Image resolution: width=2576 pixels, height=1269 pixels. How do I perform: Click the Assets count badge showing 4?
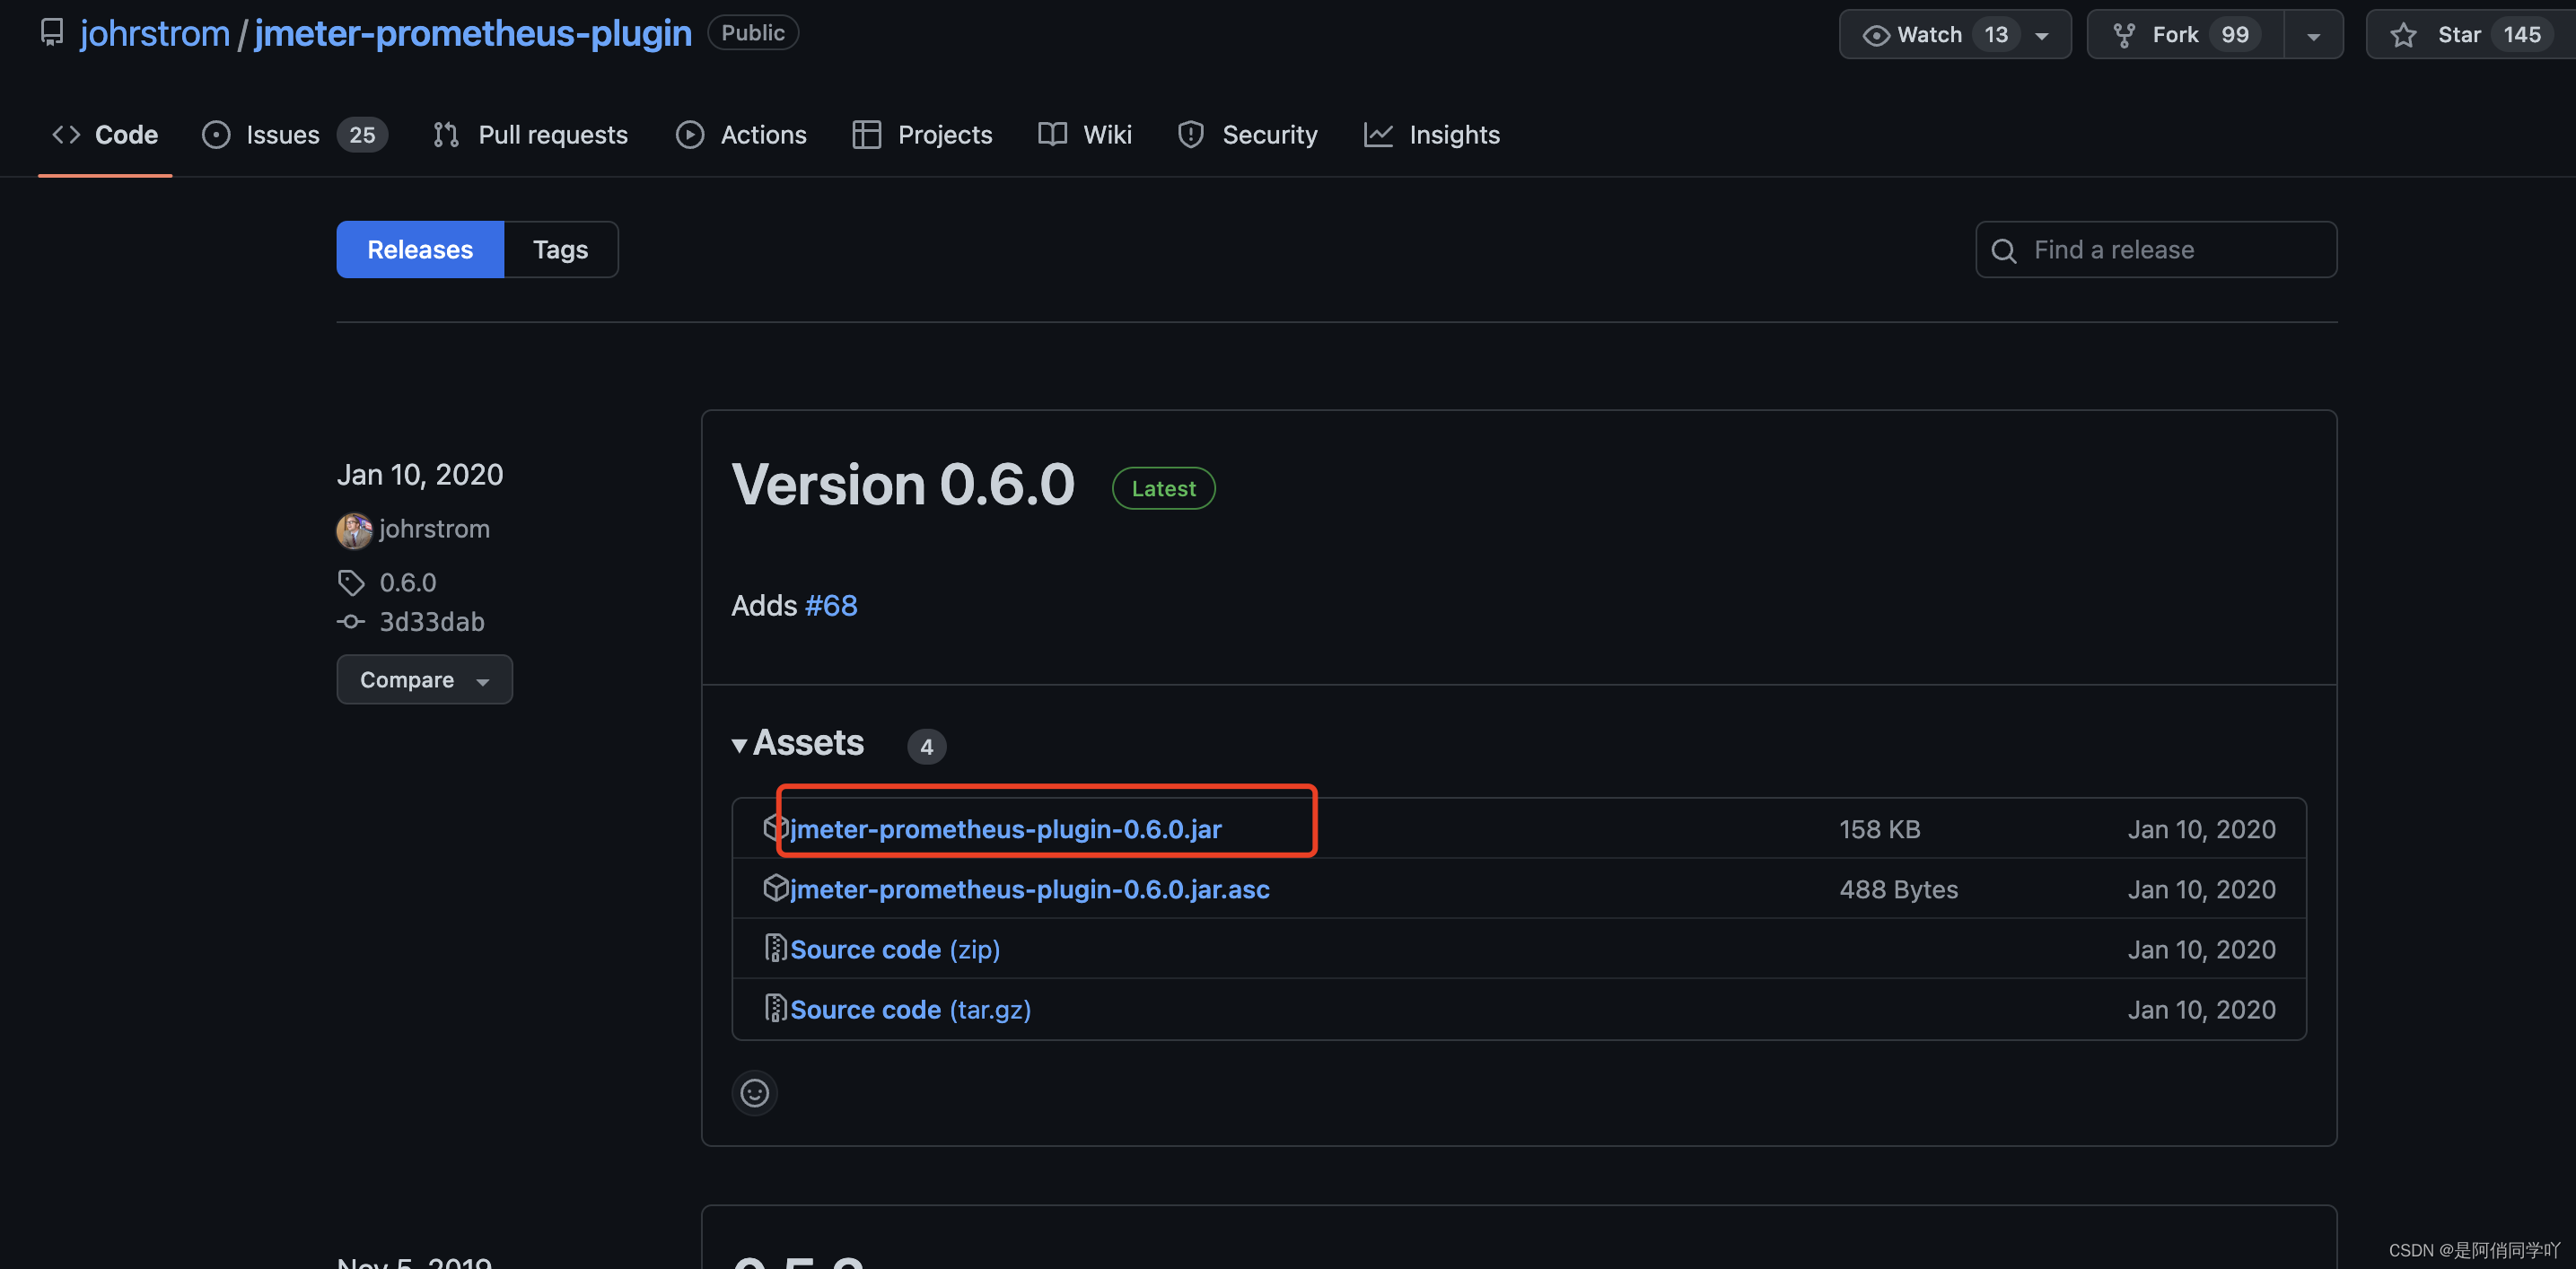click(926, 746)
